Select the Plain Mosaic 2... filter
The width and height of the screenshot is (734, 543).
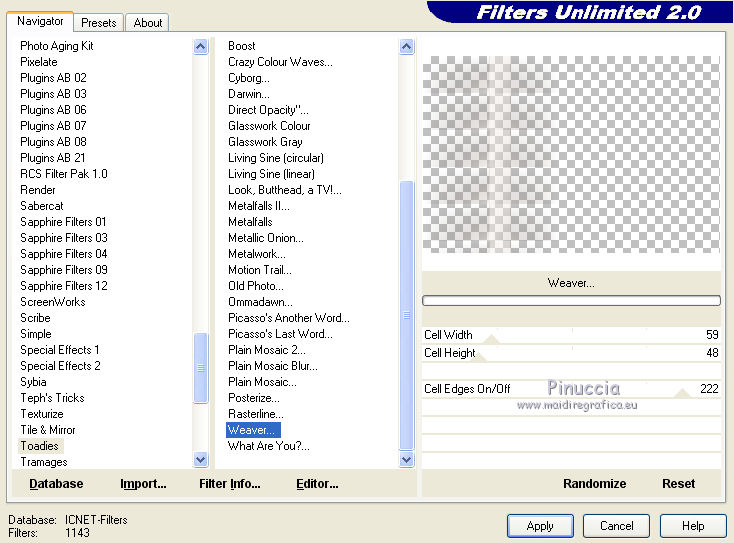[x=267, y=350]
